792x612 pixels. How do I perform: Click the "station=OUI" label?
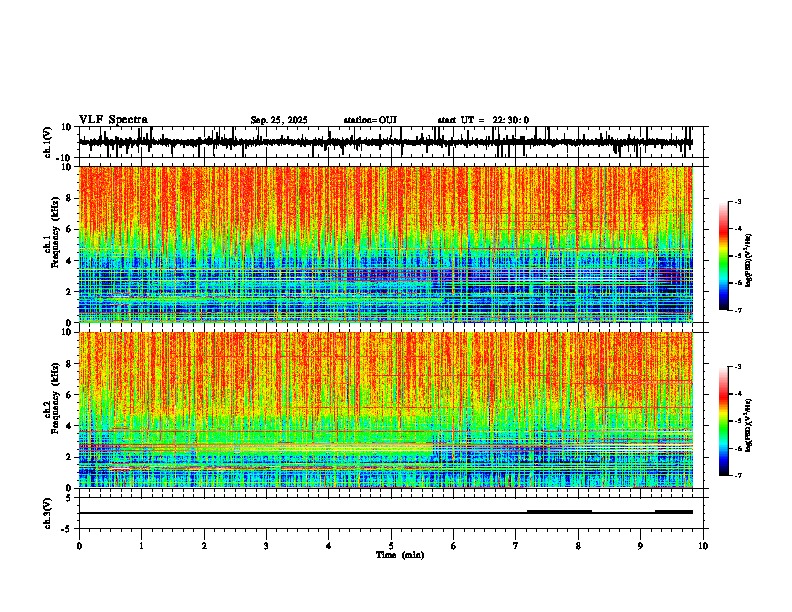click(x=370, y=120)
